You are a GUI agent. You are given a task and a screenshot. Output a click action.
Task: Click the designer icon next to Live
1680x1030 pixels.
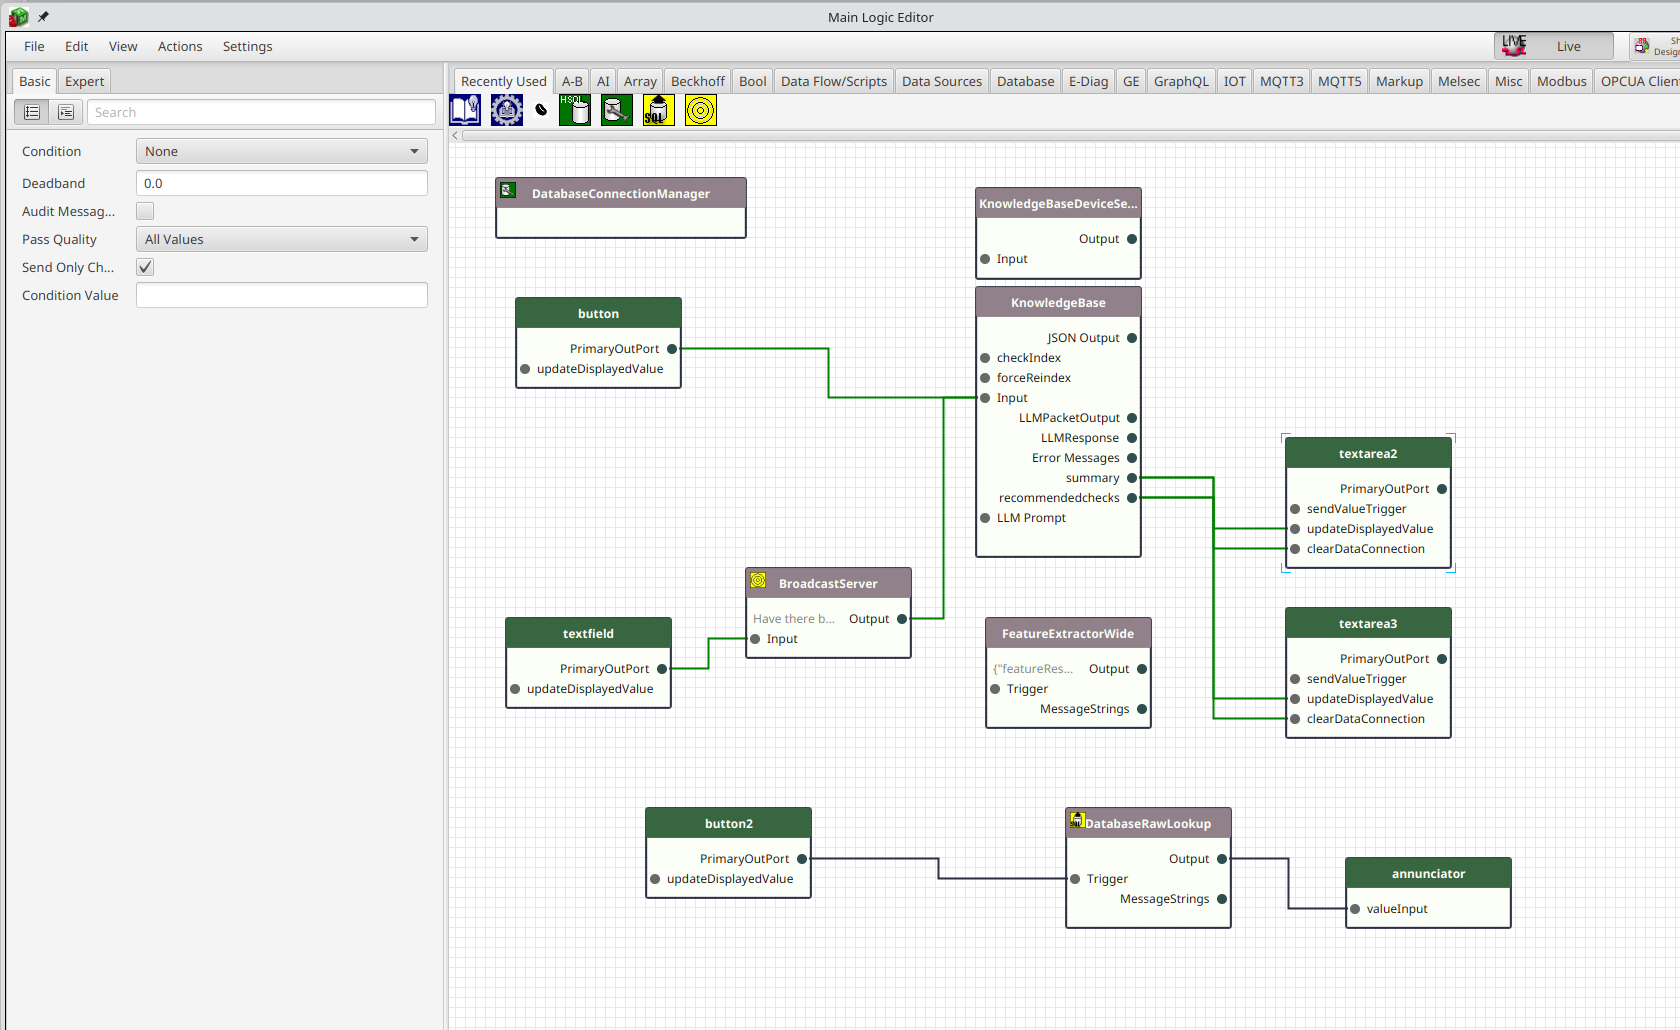click(1642, 46)
